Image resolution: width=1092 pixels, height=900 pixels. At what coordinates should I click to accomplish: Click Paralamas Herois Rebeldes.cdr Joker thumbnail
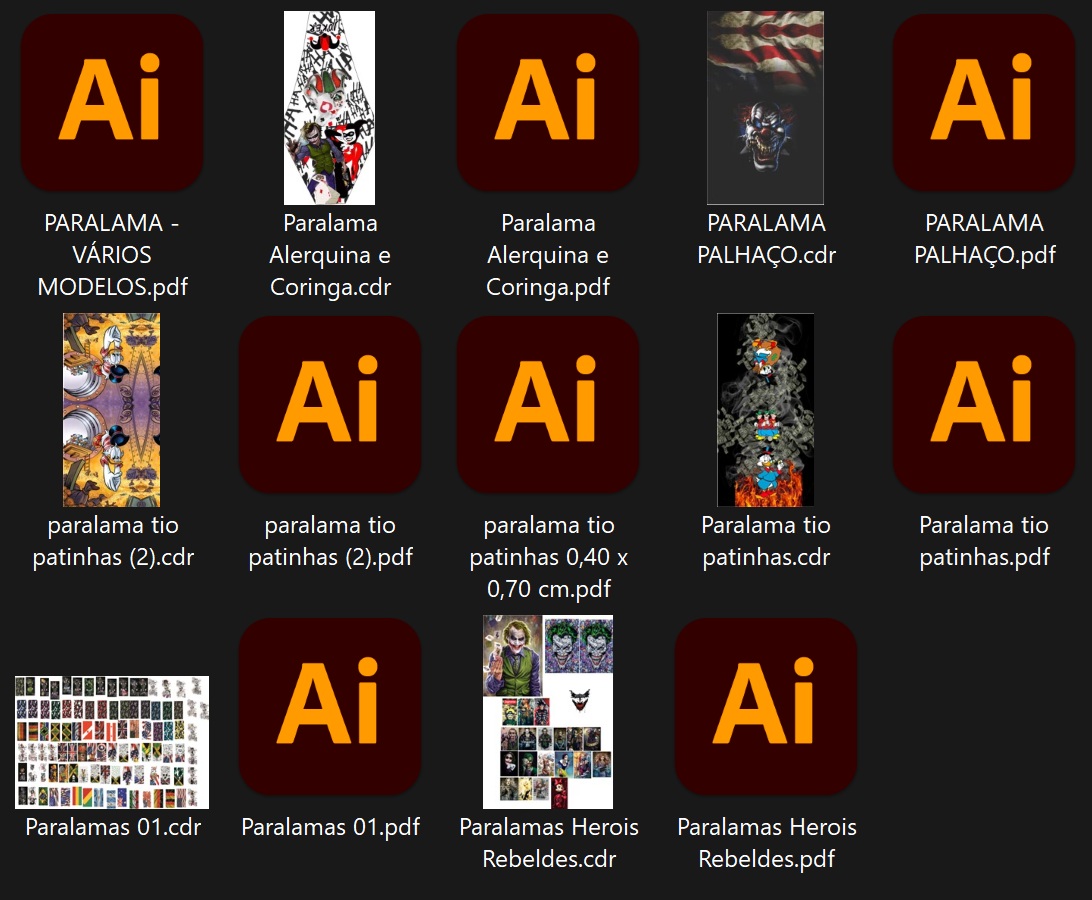548,712
